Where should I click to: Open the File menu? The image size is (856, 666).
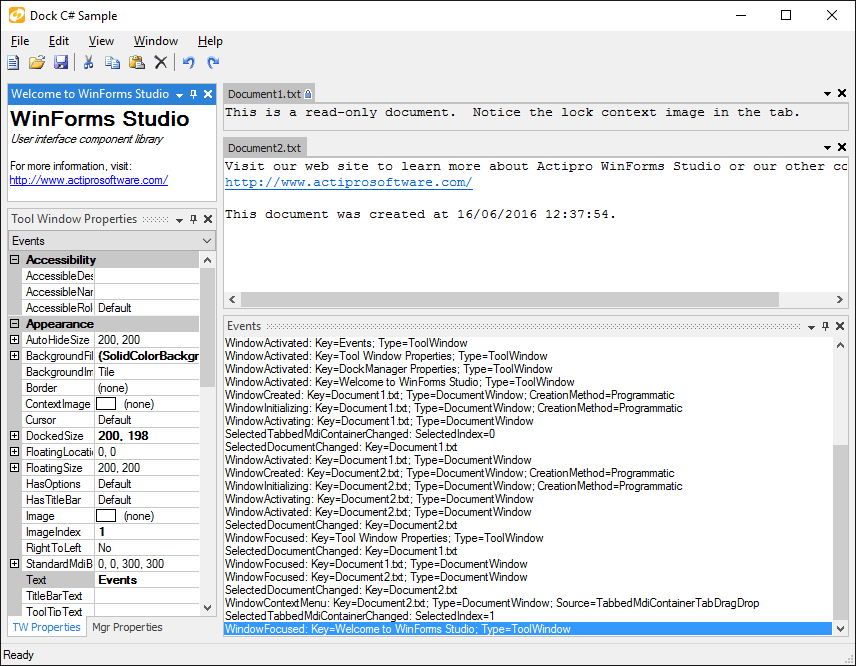[20, 41]
